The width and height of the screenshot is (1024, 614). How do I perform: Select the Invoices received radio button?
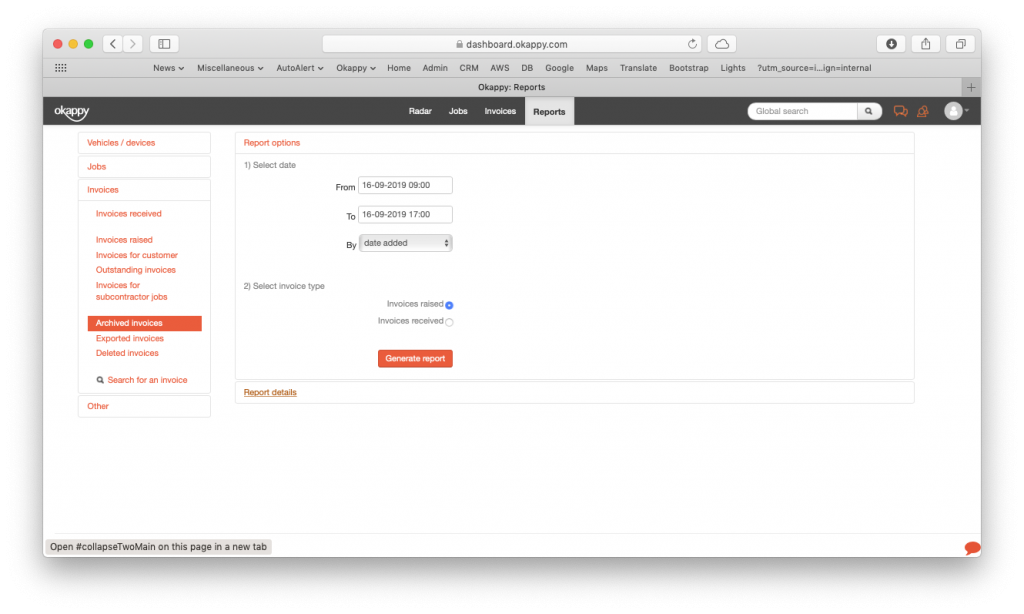449,322
